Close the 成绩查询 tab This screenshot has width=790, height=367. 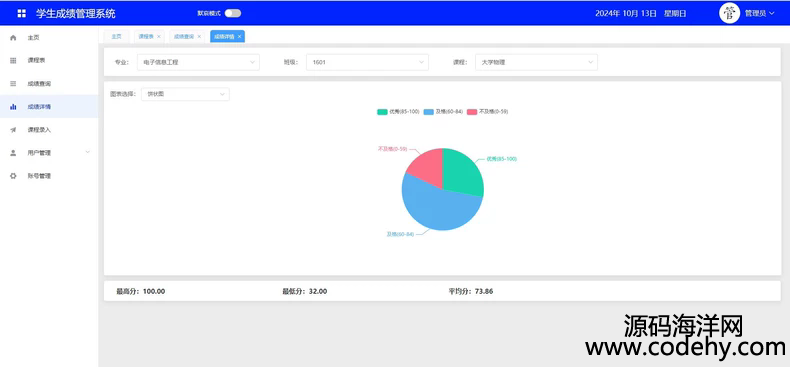tap(199, 37)
